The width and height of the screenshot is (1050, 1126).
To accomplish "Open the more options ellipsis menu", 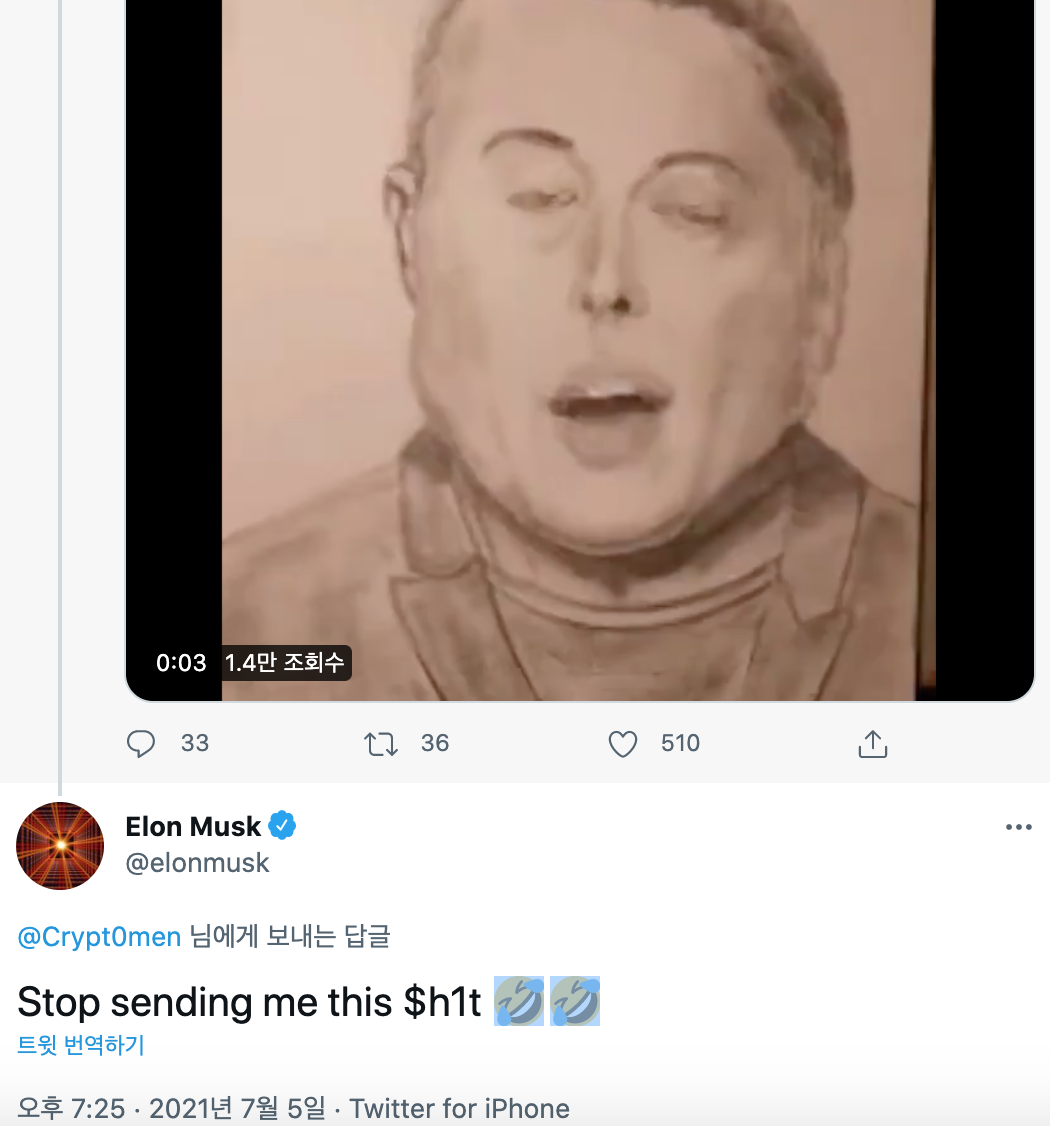I will pyautogui.click(x=1018, y=827).
